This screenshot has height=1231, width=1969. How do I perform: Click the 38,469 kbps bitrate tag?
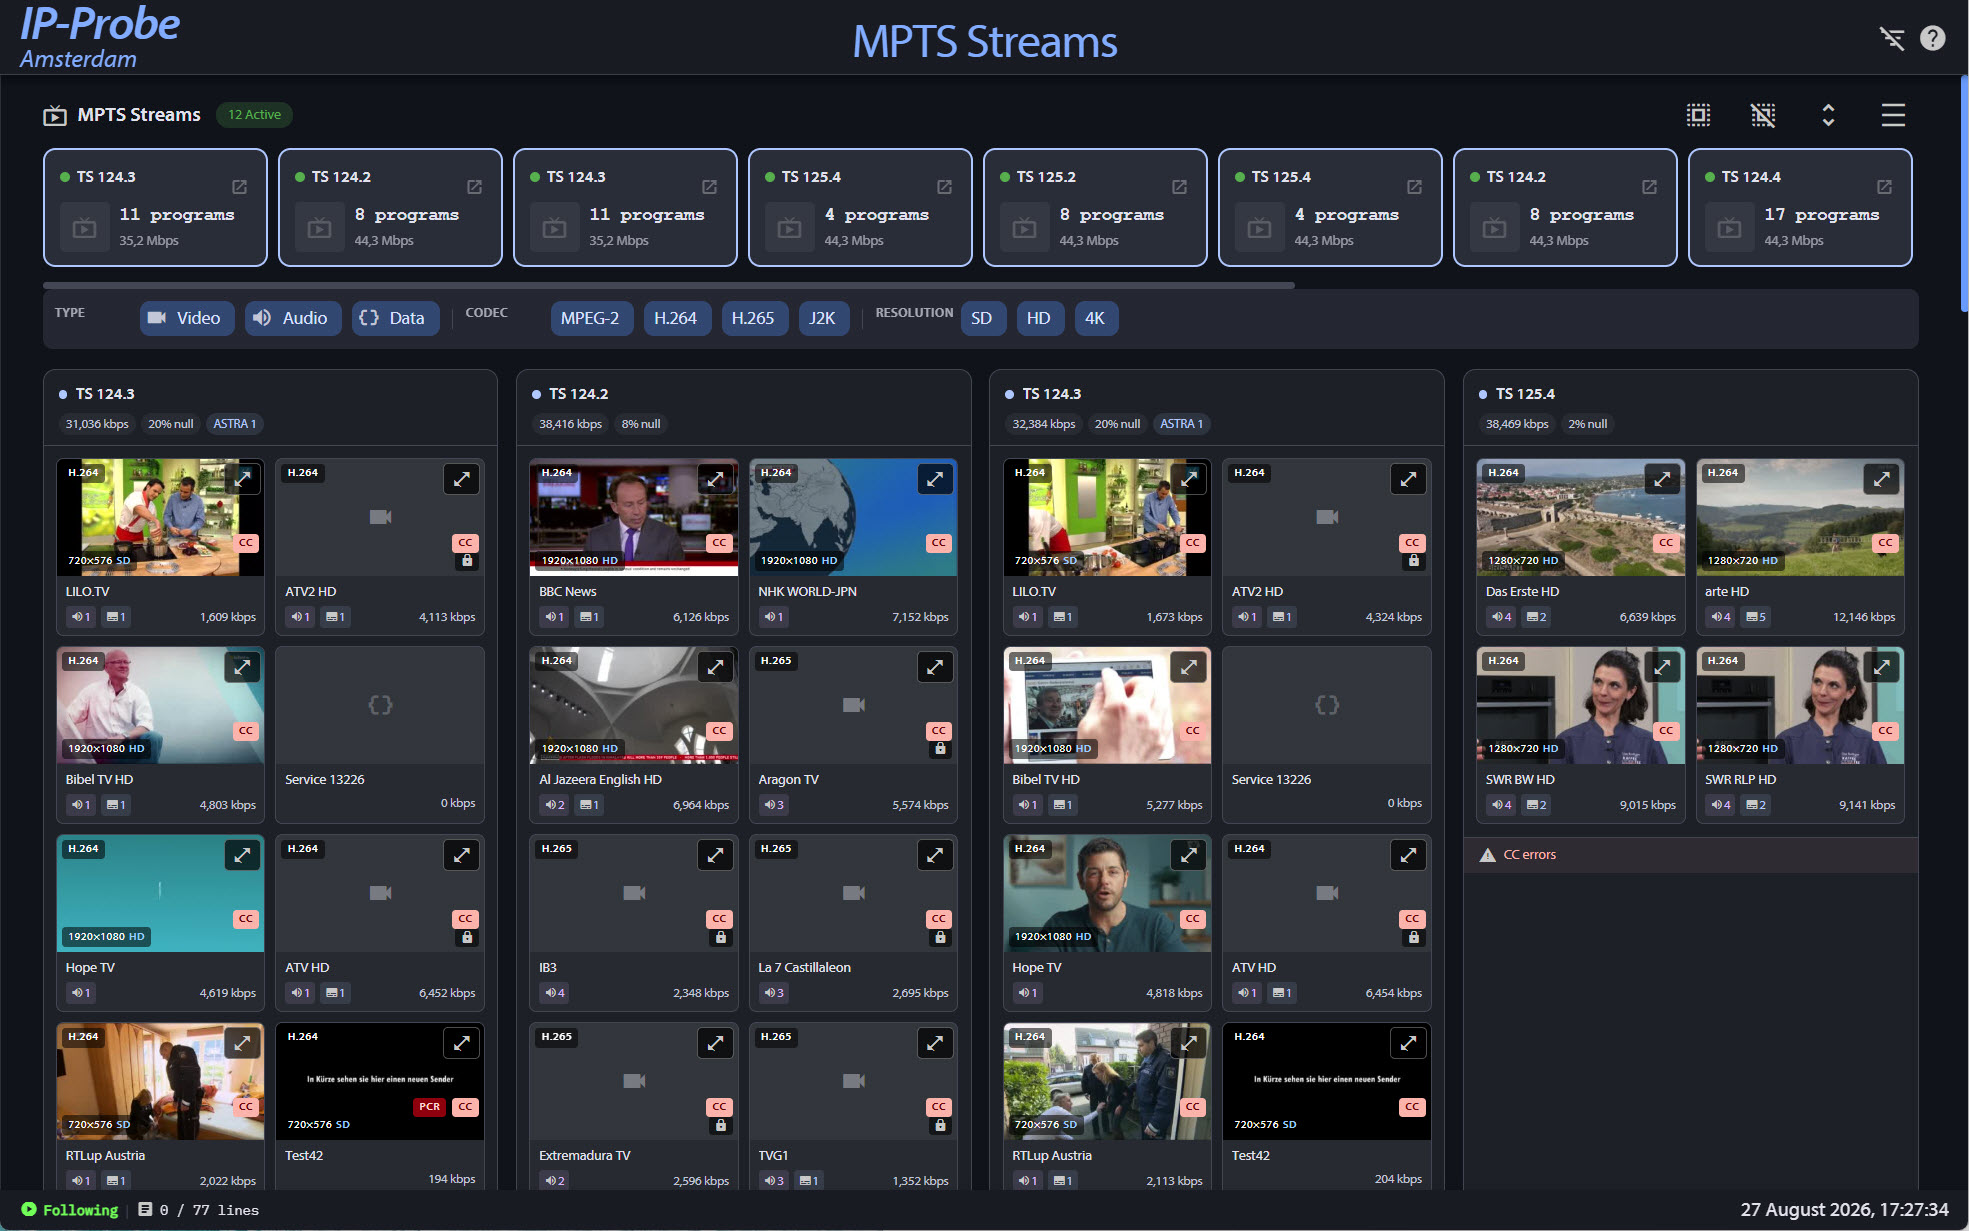pos(1517,424)
